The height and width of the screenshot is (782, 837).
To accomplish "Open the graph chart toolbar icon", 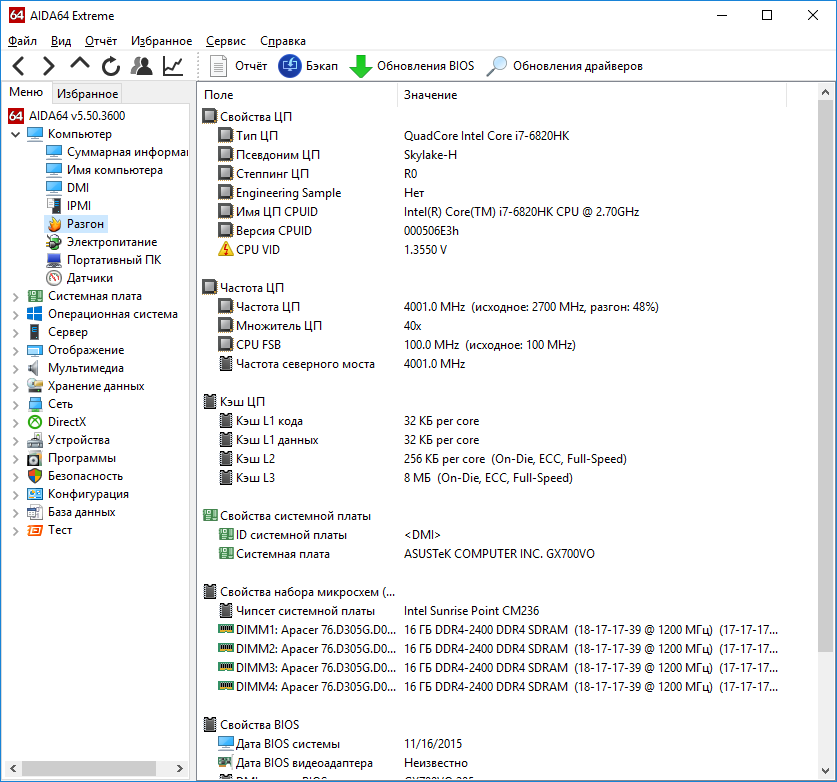I will pos(173,66).
